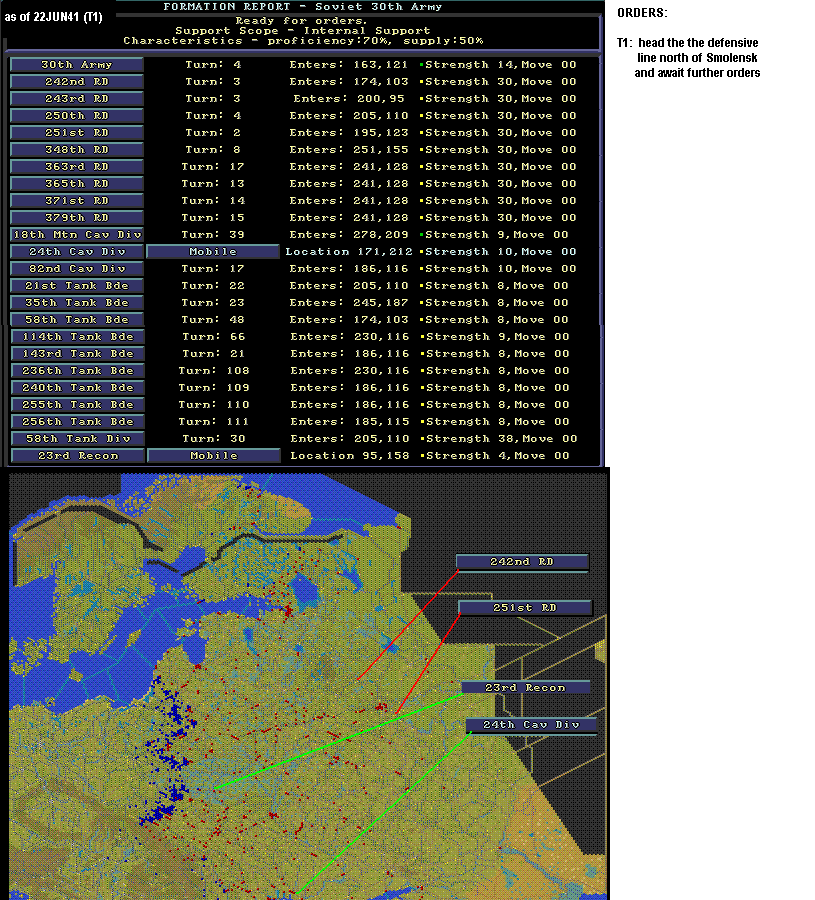Click the 251st RD label on the map
The height and width of the screenshot is (900, 815).
pos(525,608)
